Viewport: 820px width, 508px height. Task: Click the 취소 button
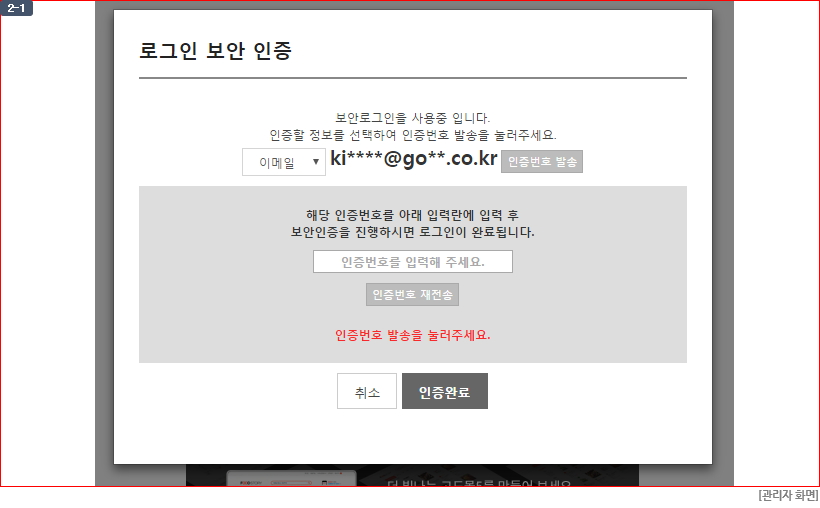pyautogui.click(x=367, y=391)
